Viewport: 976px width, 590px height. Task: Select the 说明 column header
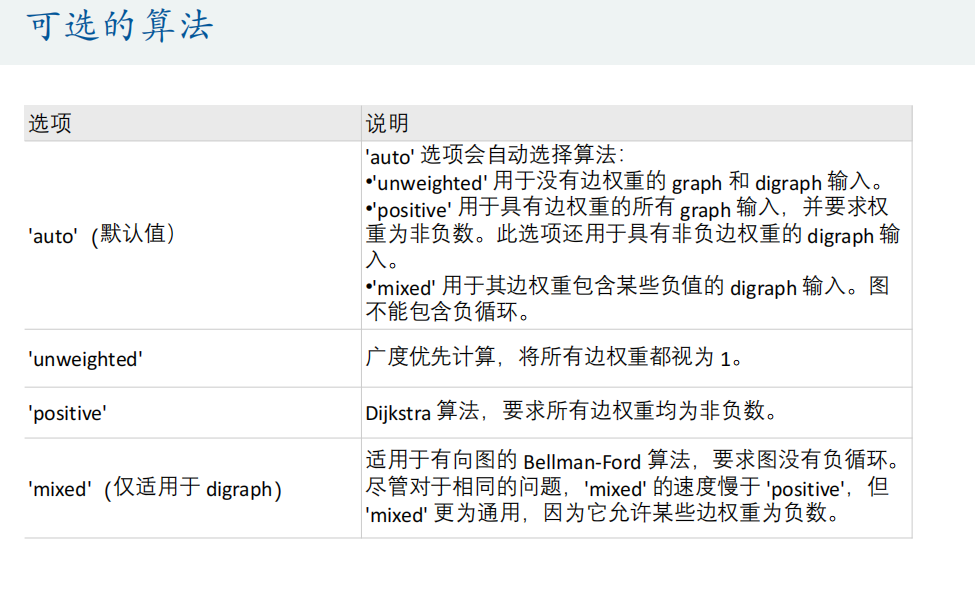click(x=387, y=124)
